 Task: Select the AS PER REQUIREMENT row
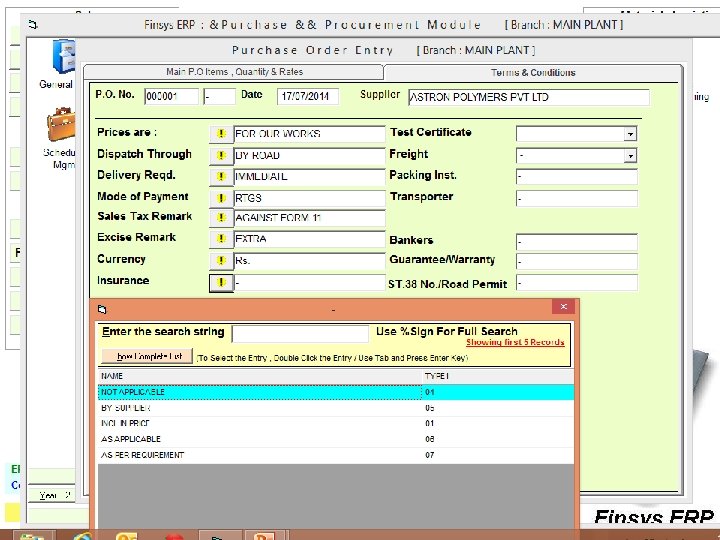(x=336, y=455)
